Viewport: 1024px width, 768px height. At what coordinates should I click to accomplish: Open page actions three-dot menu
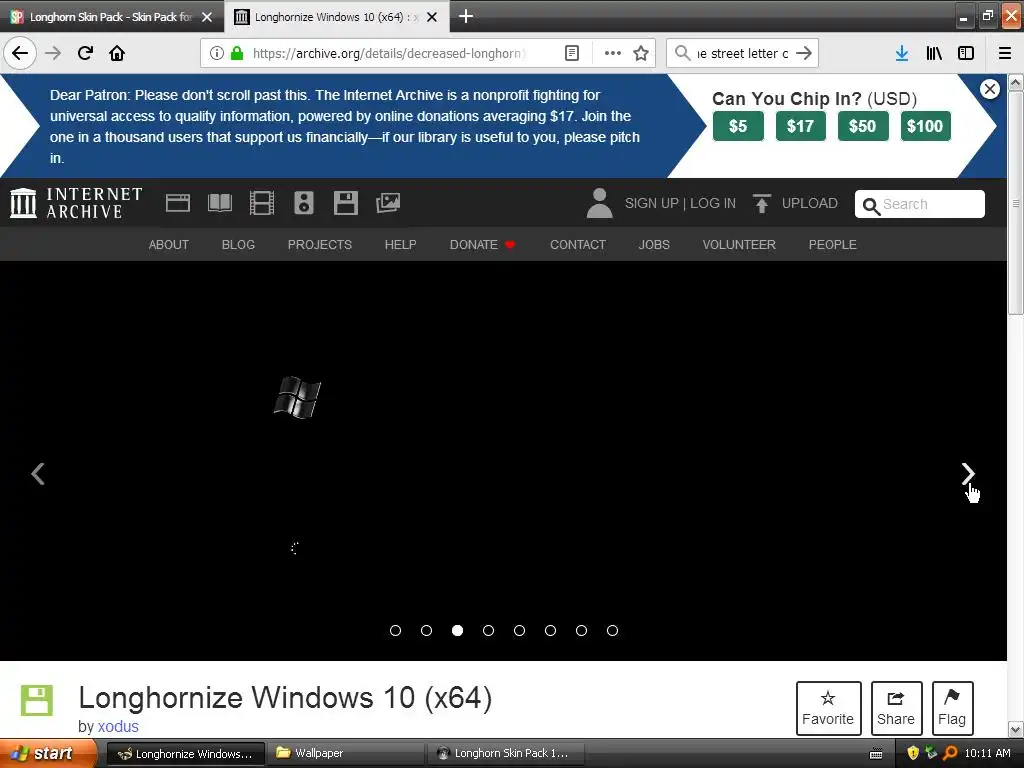tap(613, 53)
